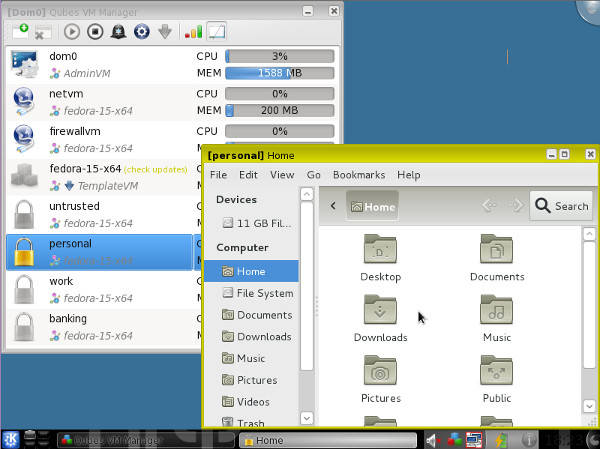Click the Create new VM toolbar icon
Image resolution: width=600 pixels, height=449 pixels.
pyautogui.click(x=20, y=31)
